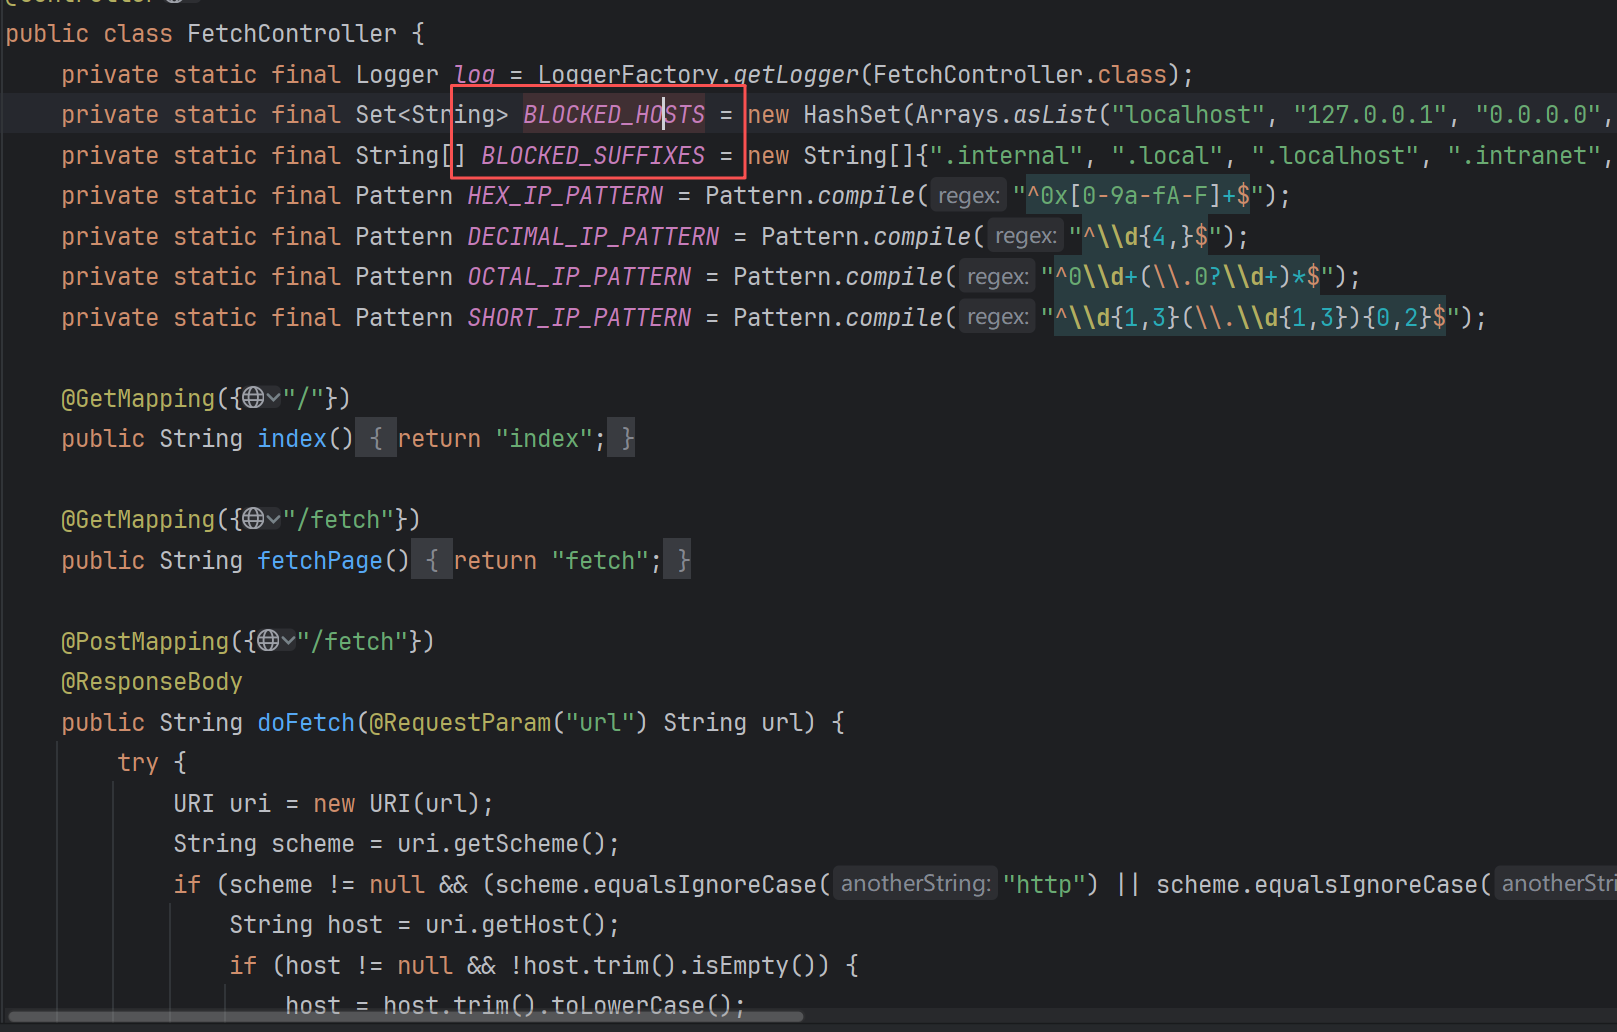Click the fetchPage method name

pos(320,561)
